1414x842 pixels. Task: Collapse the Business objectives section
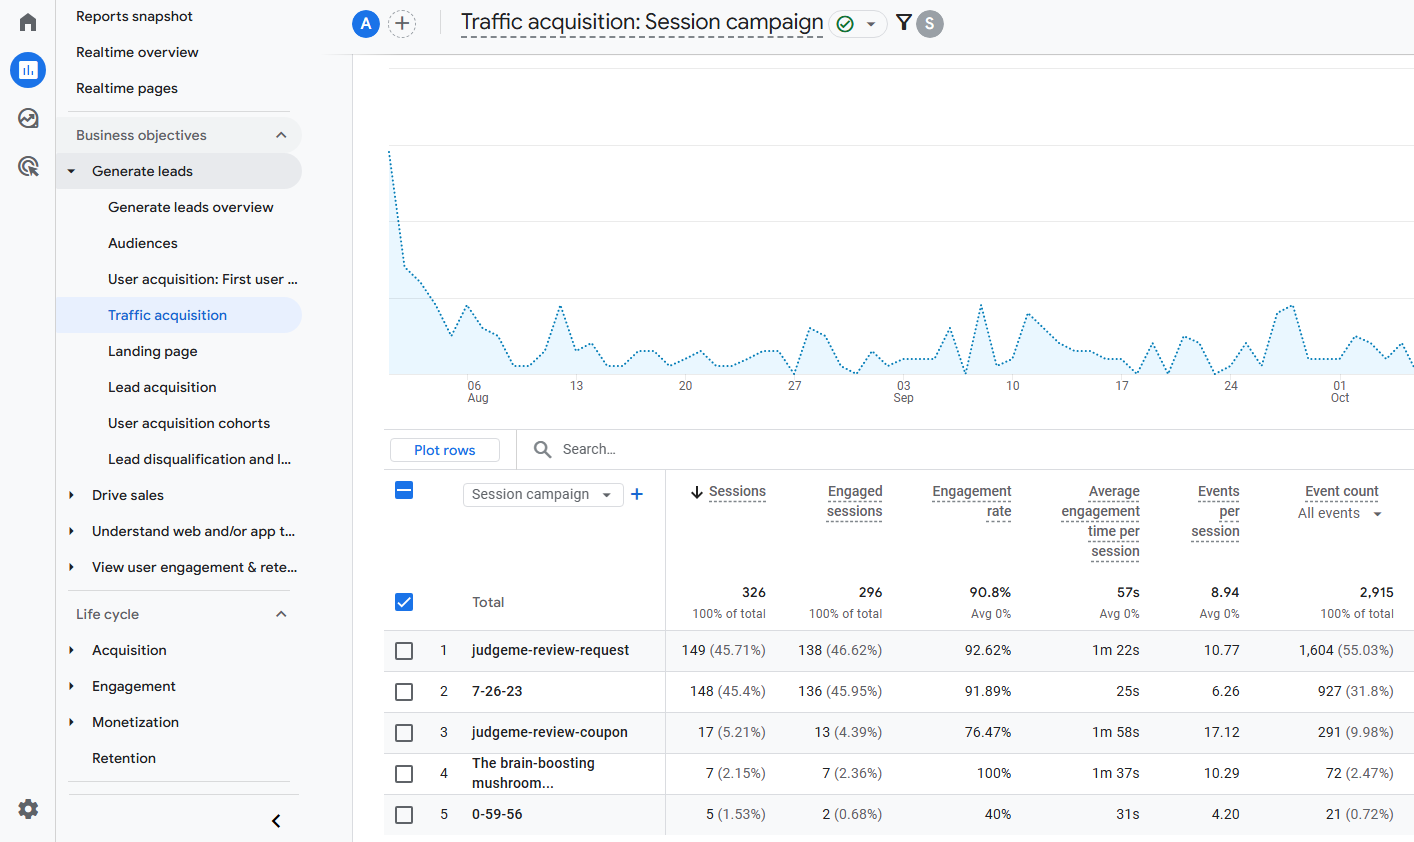coord(281,135)
